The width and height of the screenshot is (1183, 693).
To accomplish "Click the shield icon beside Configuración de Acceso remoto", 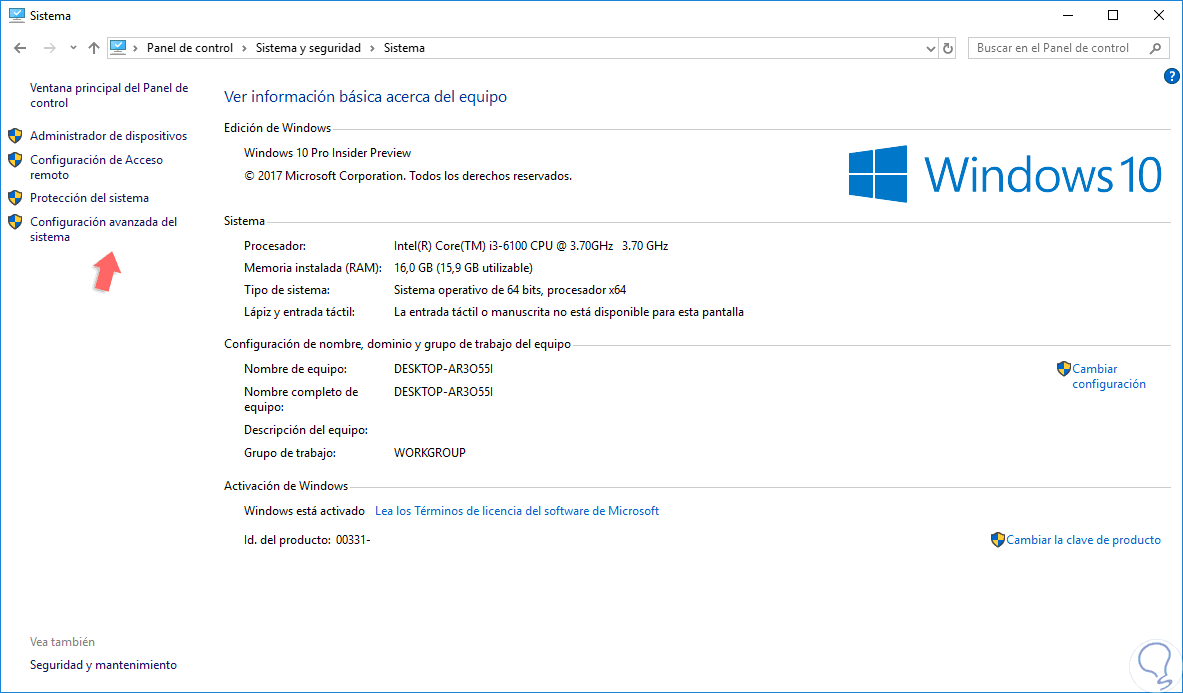I will [15, 160].
